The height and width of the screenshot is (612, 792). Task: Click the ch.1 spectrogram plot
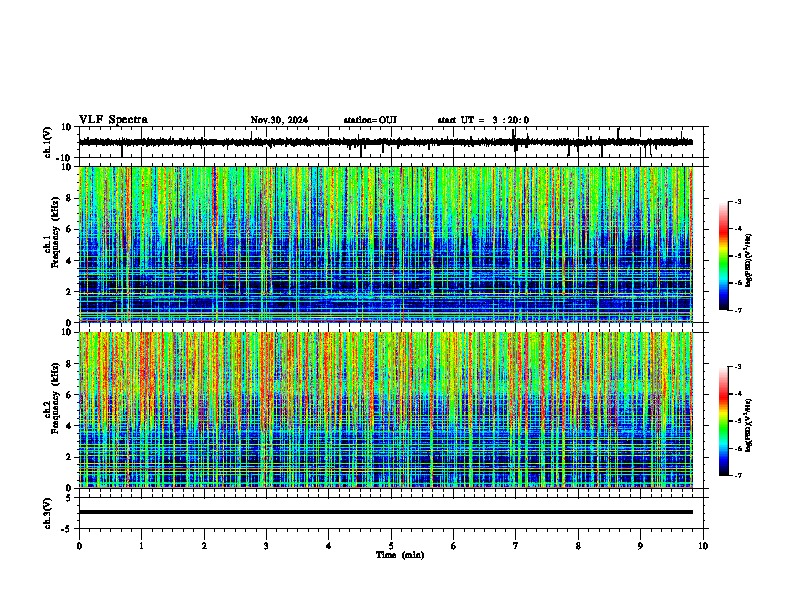[385, 244]
